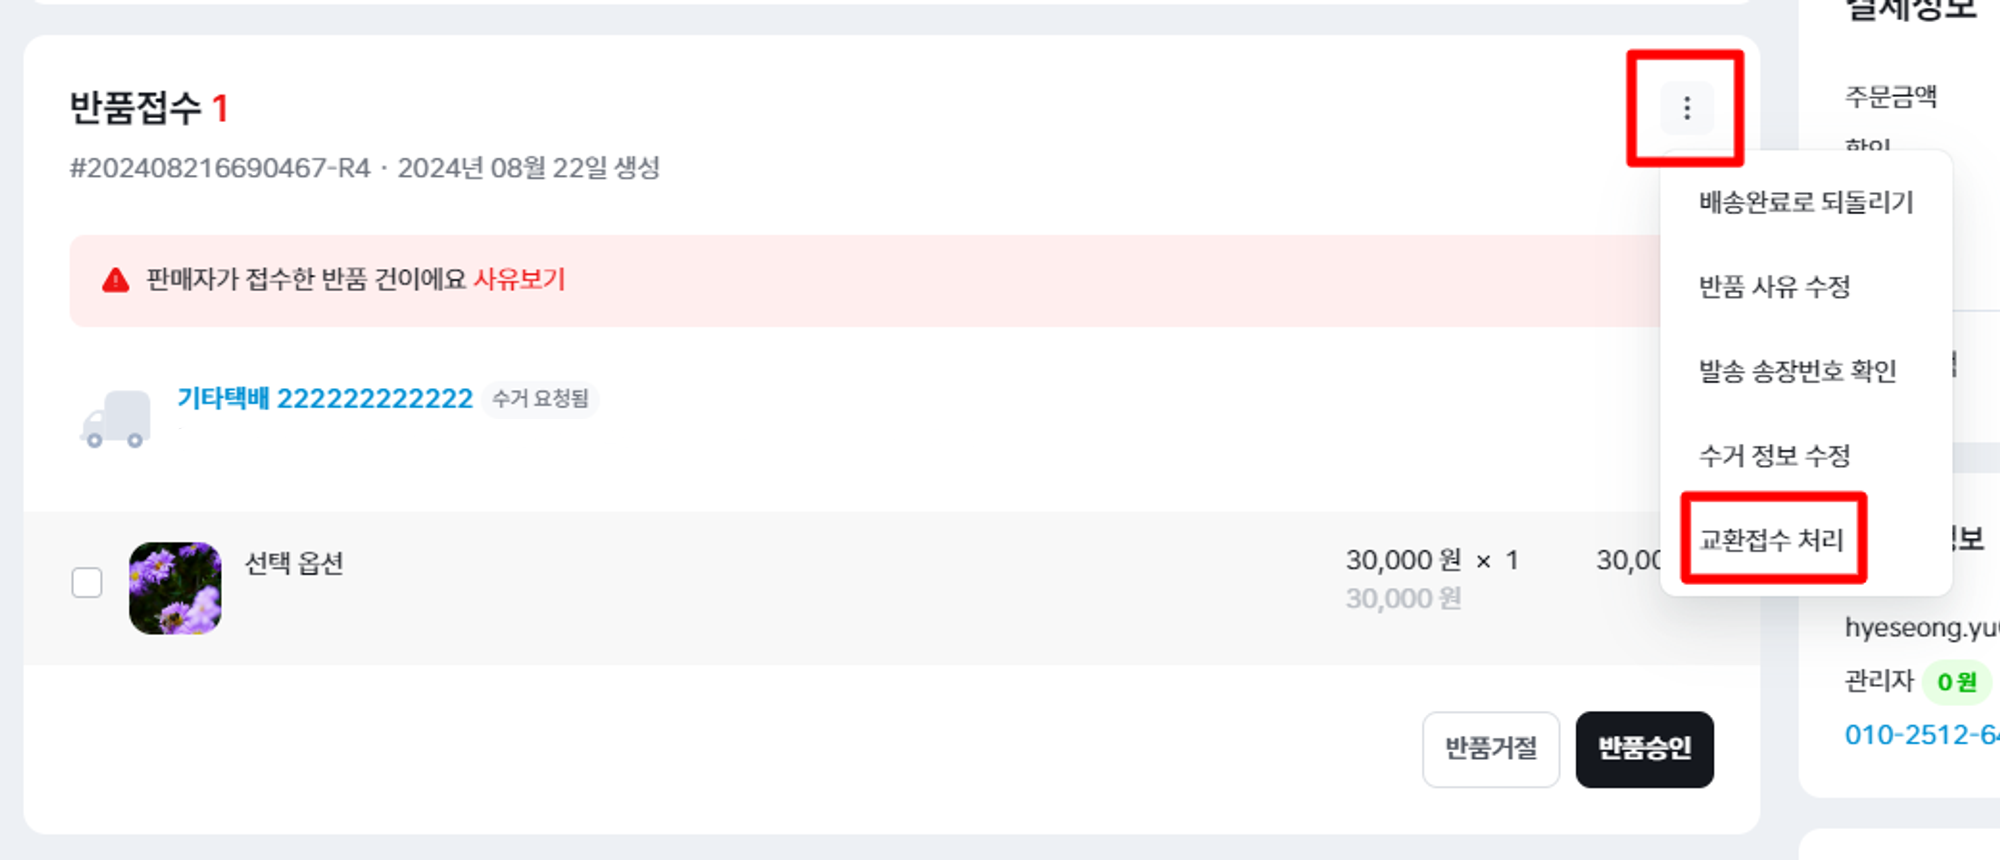
Task: Click the hyeseong.yu email text
Action: (x=1920, y=628)
